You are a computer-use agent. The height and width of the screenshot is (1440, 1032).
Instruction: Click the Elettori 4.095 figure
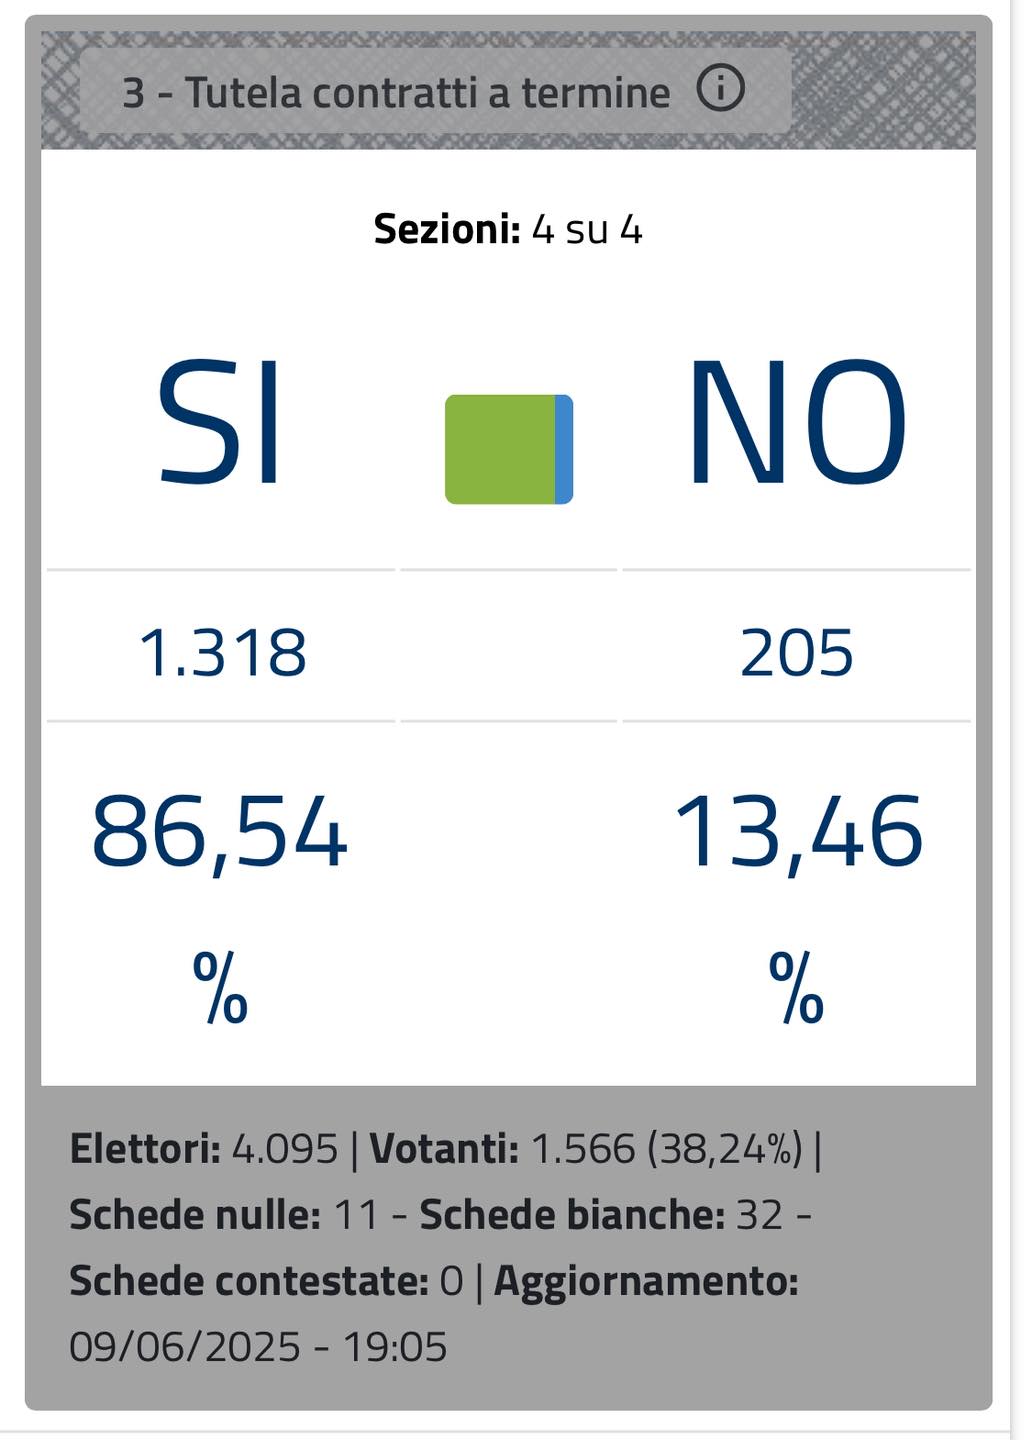click(204, 1149)
